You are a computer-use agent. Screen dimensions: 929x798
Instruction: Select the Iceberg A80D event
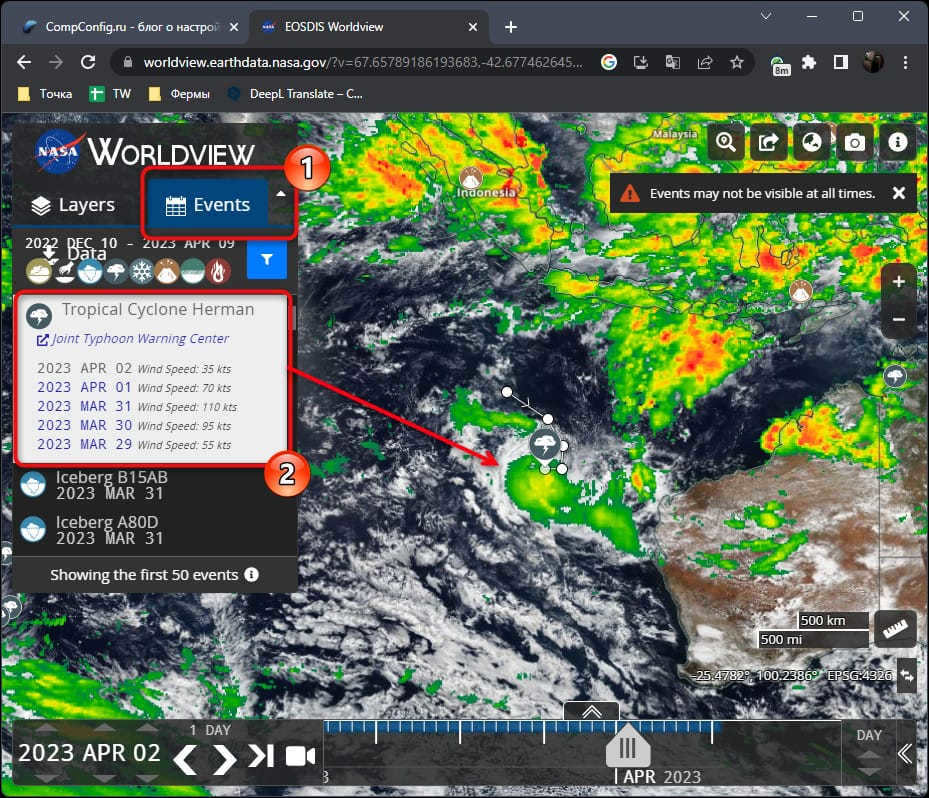coord(154,530)
